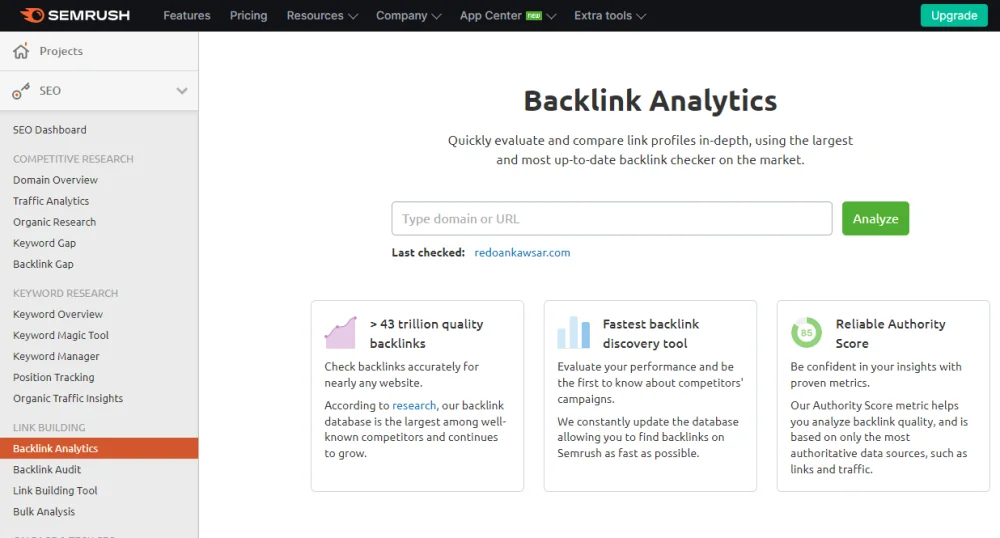Expand the Company dropdown menu
The height and width of the screenshot is (538, 1000).
pos(408,15)
